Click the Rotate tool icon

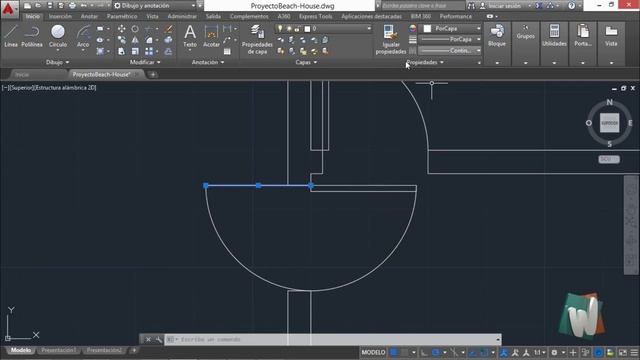tap(135, 29)
